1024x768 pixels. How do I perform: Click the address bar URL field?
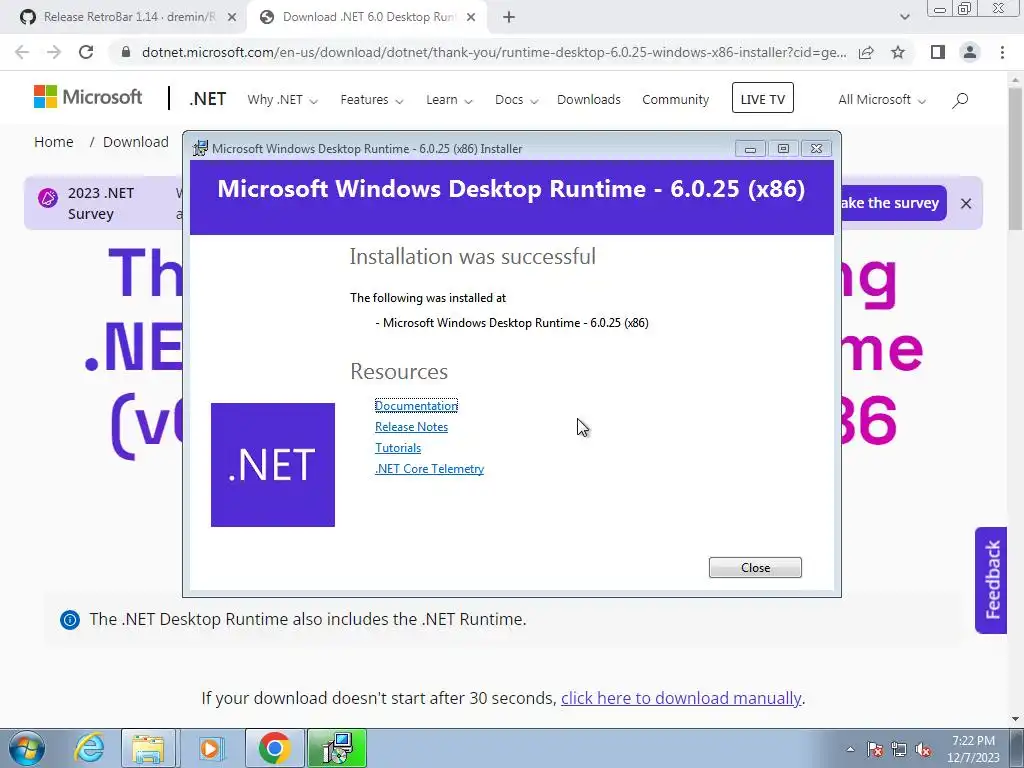point(494,52)
